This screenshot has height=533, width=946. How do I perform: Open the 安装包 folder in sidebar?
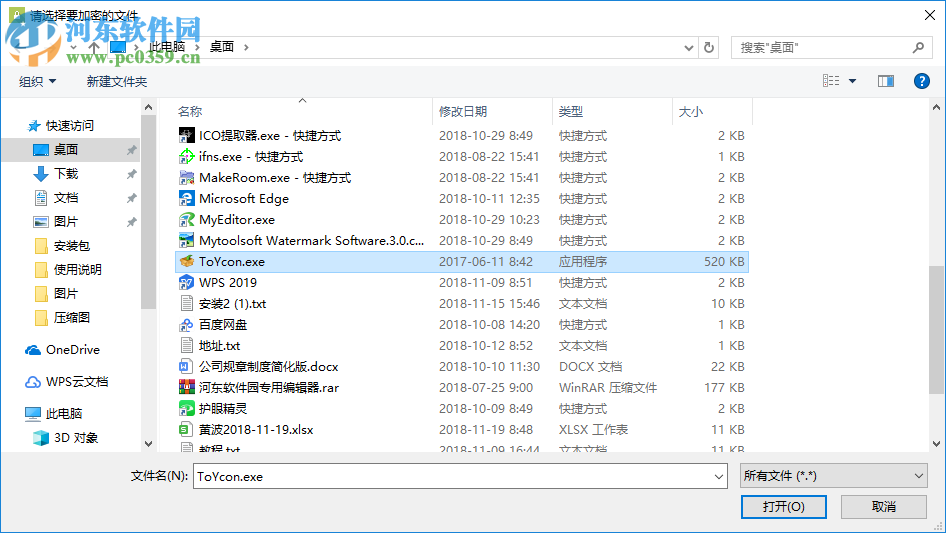62,246
